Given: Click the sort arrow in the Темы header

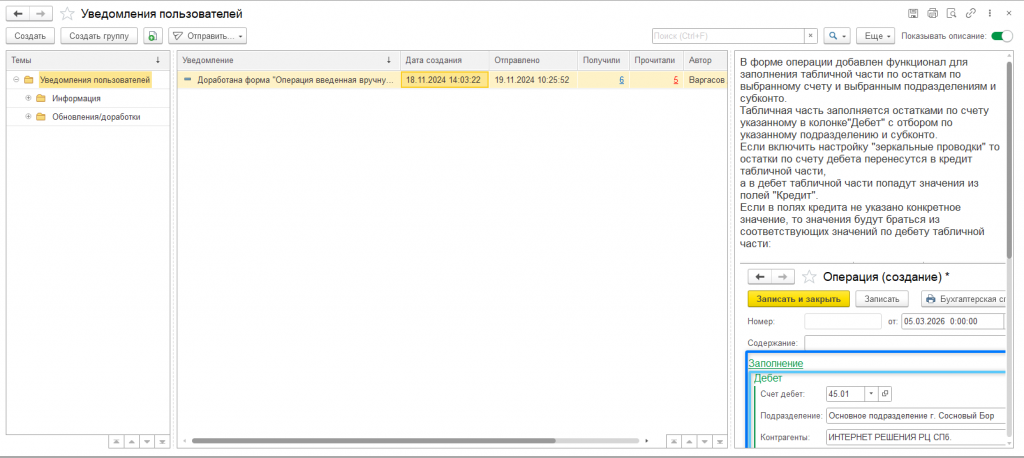Looking at the screenshot, I should 157,60.
